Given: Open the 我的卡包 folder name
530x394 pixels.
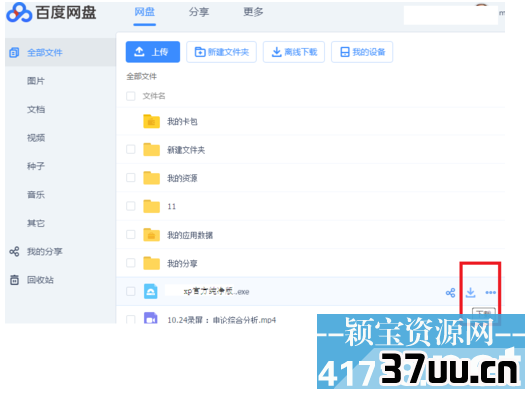Looking at the screenshot, I should 182,122.
